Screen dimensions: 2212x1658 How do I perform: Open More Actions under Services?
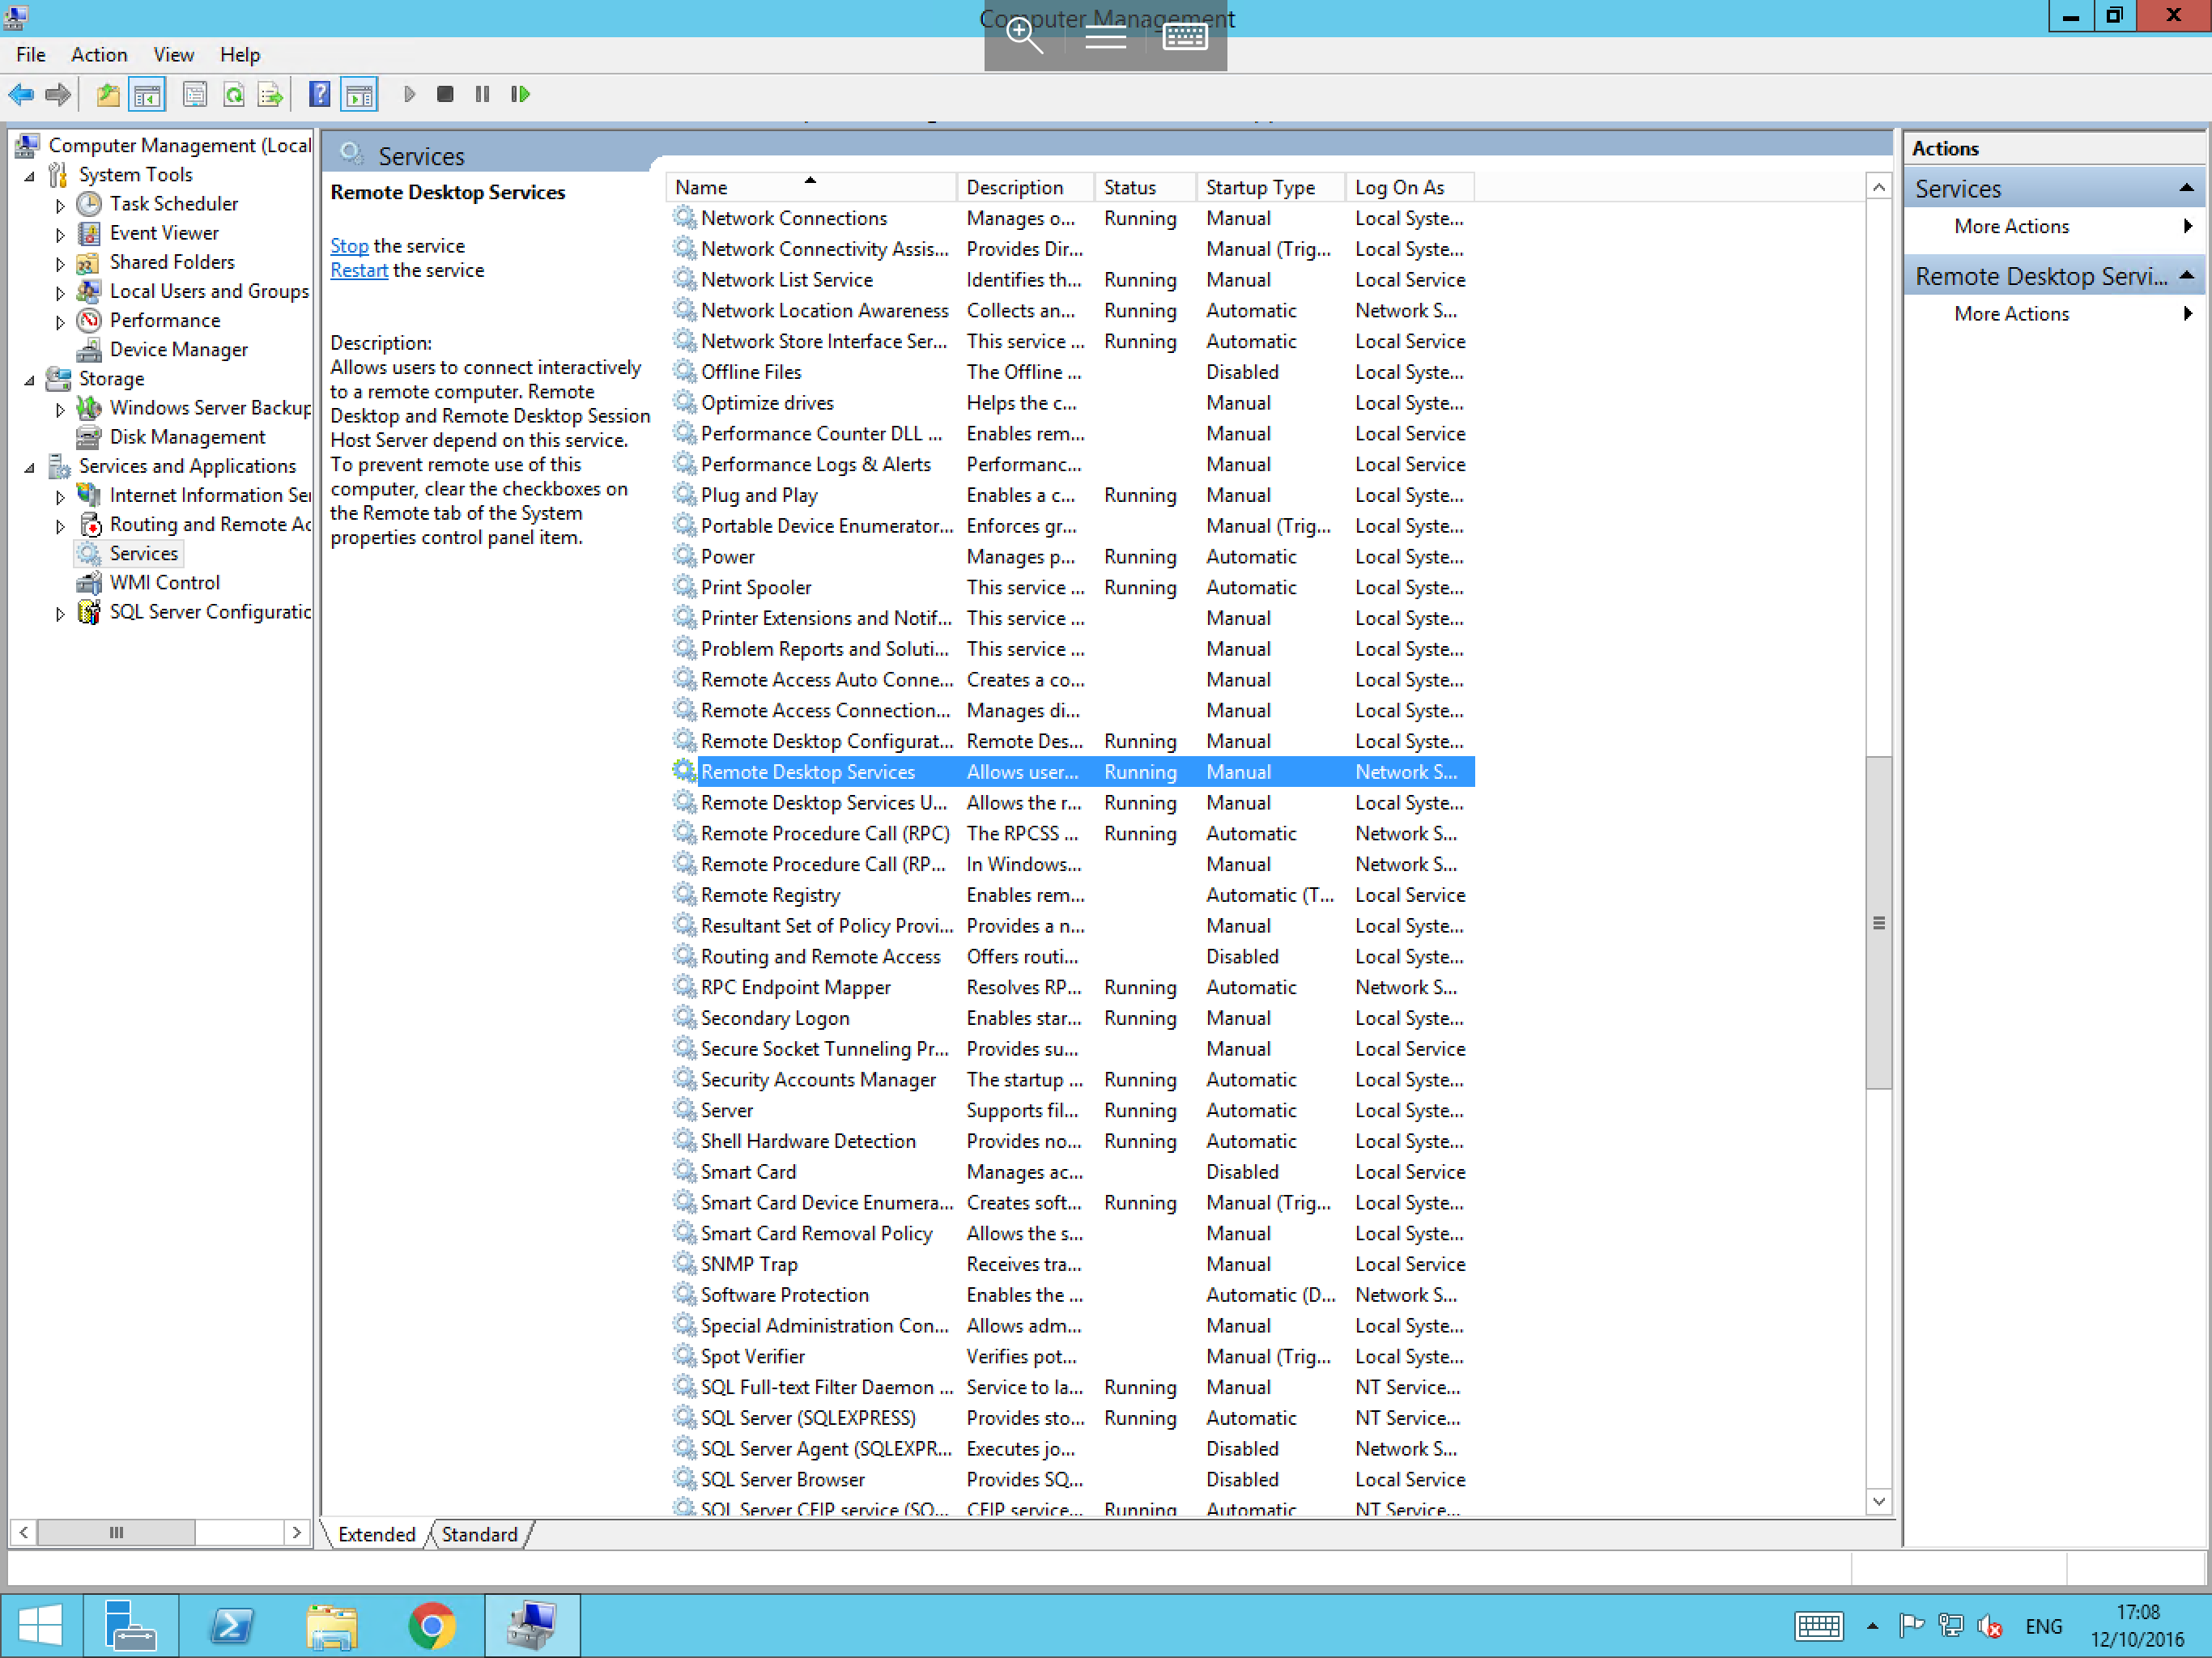2011,226
